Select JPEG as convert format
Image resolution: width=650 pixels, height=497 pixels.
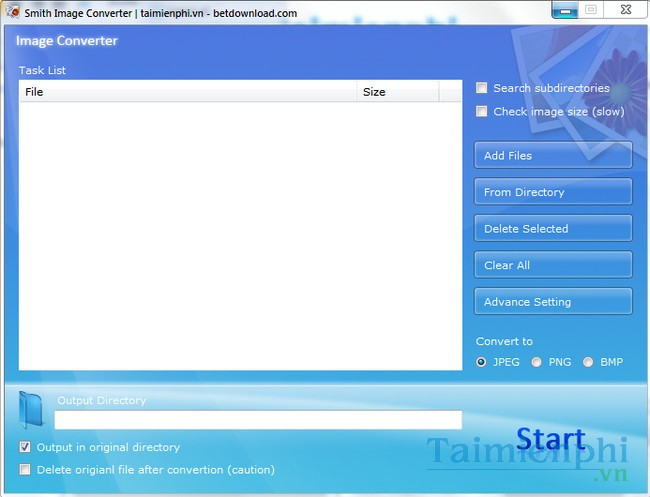click(x=481, y=362)
